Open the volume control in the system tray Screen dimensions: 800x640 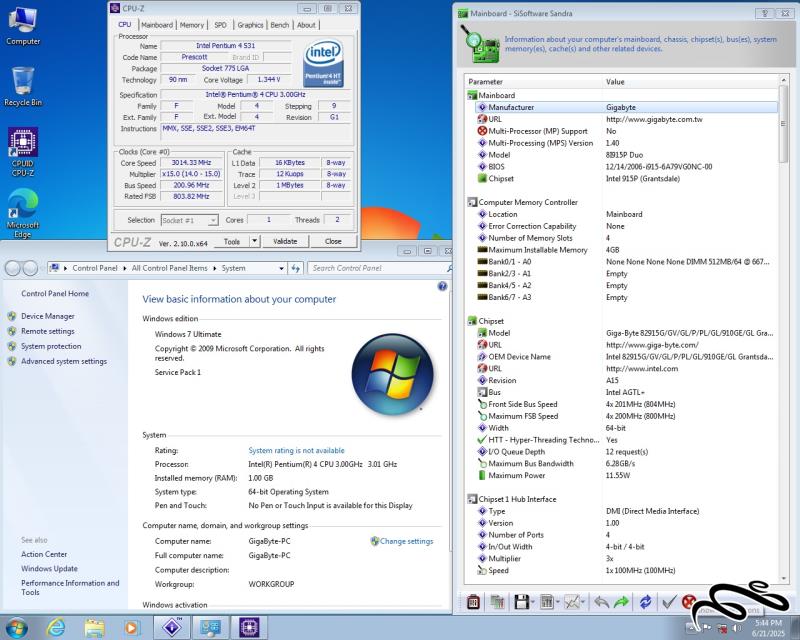point(736,628)
